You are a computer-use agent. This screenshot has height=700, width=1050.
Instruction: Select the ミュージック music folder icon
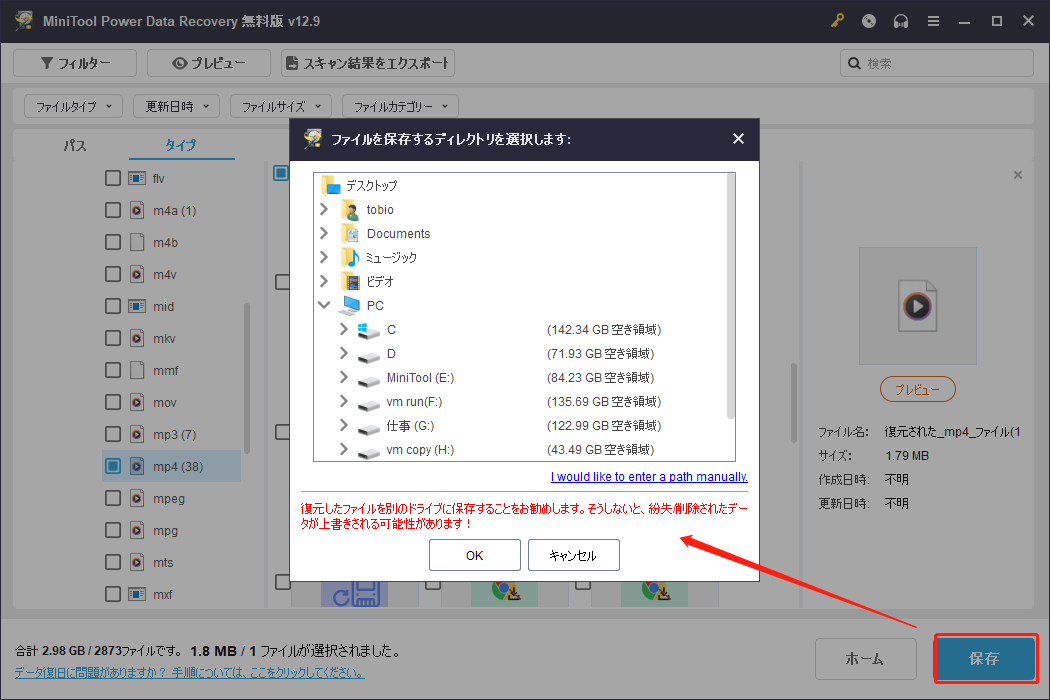pos(350,257)
